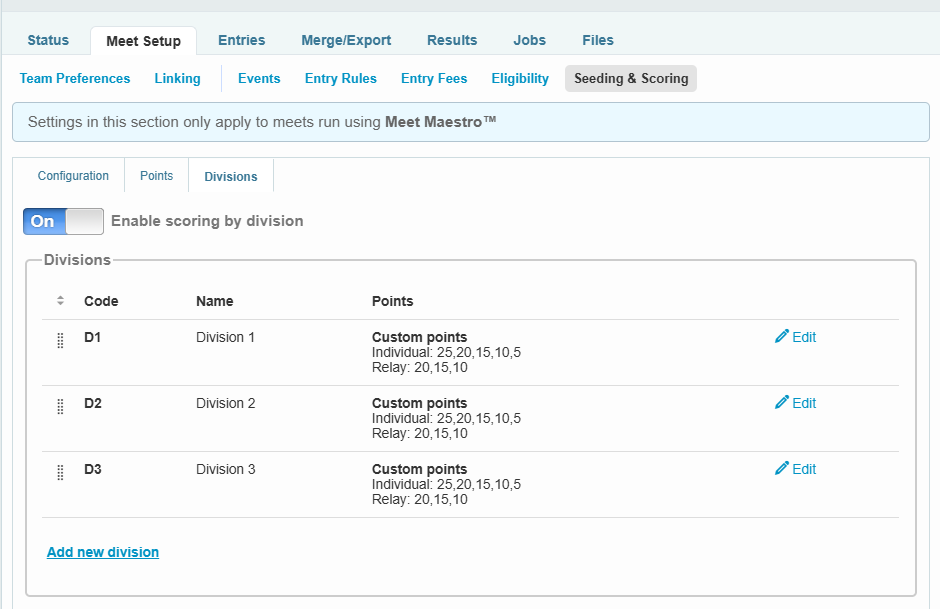Click the pencil Edit icon for Division 3
The height and width of the screenshot is (609, 940).
tap(782, 469)
